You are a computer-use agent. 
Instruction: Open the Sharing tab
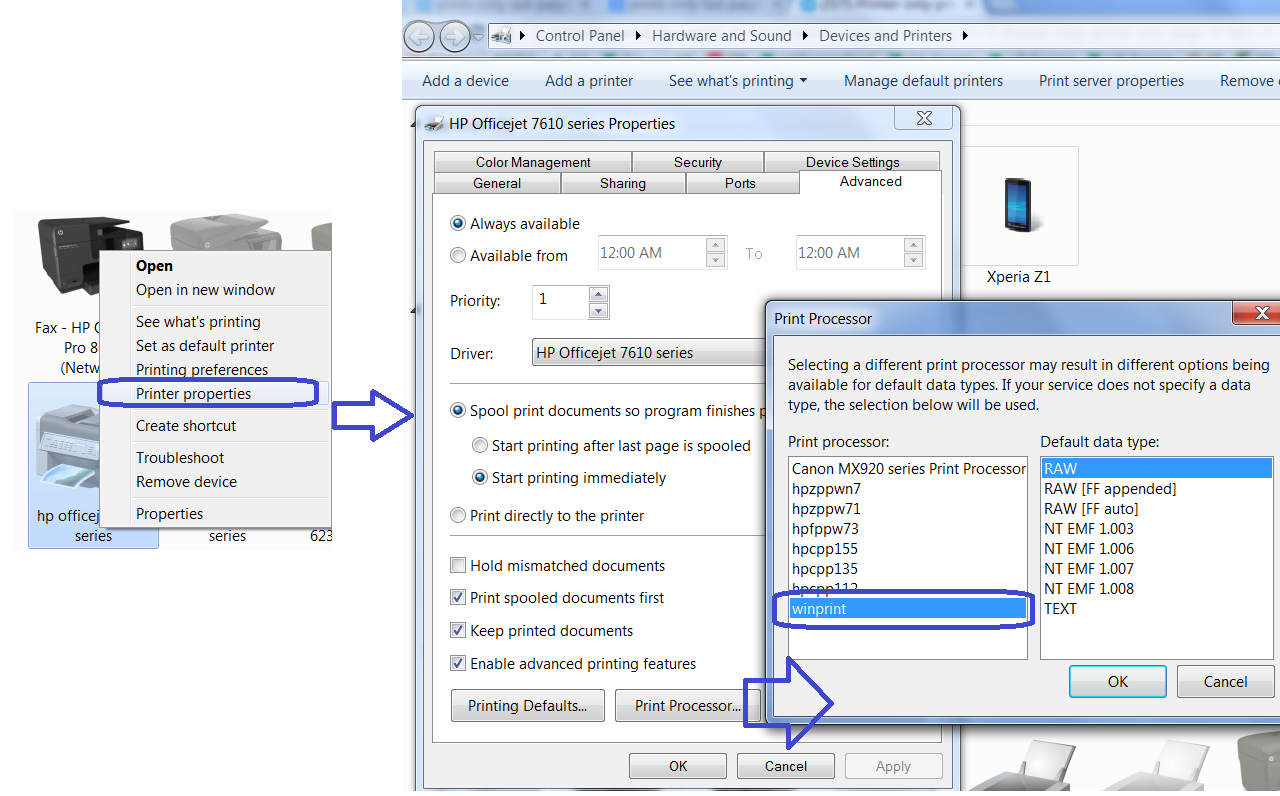(x=623, y=183)
